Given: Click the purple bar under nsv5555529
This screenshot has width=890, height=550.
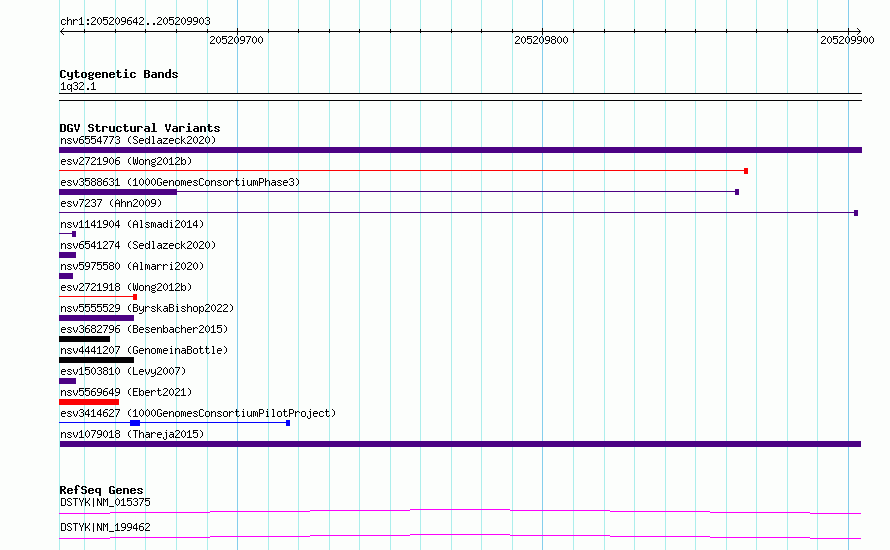Looking at the screenshot, I should 96,318.
